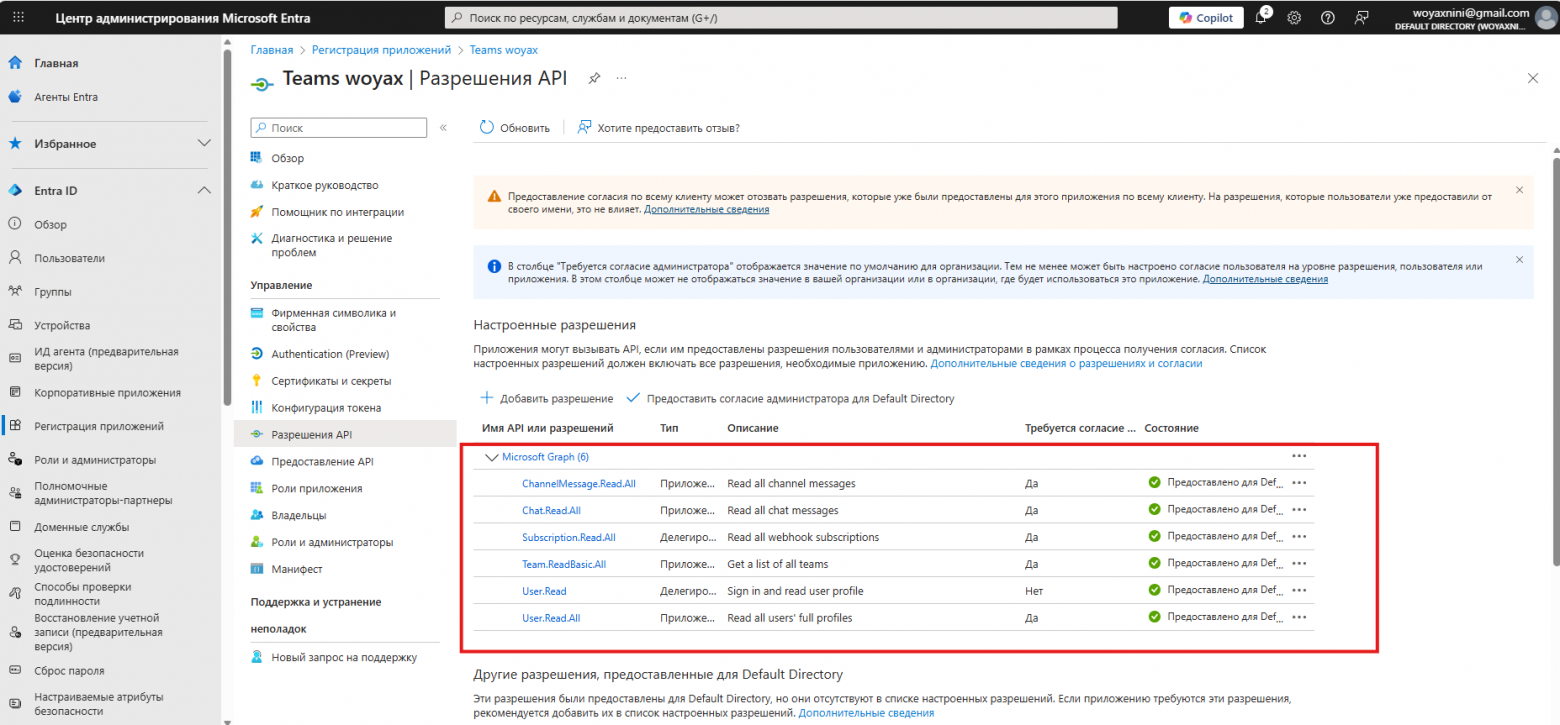Dismiss the orange warning banner
Screen dimensions: 1560x725
click(x=1519, y=189)
